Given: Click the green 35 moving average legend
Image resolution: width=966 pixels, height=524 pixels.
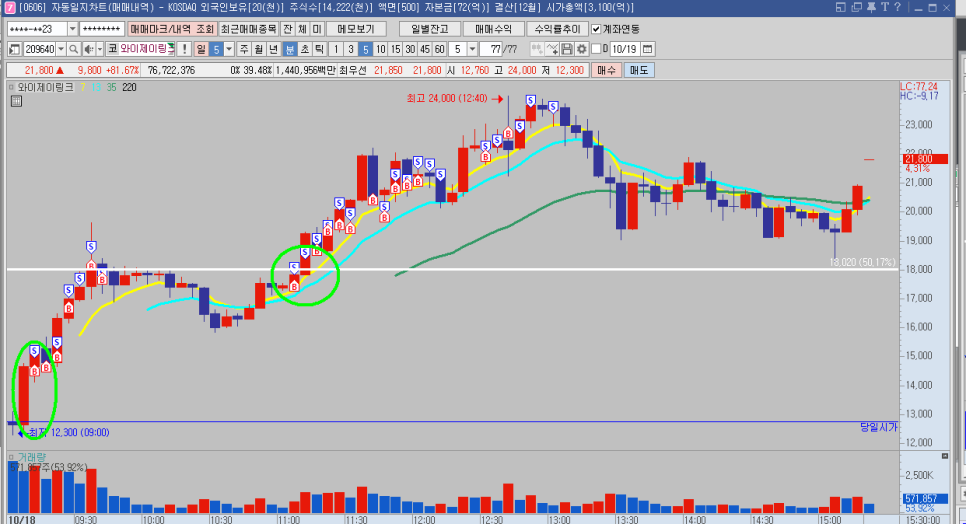Looking at the screenshot, I should pos(112,87).
